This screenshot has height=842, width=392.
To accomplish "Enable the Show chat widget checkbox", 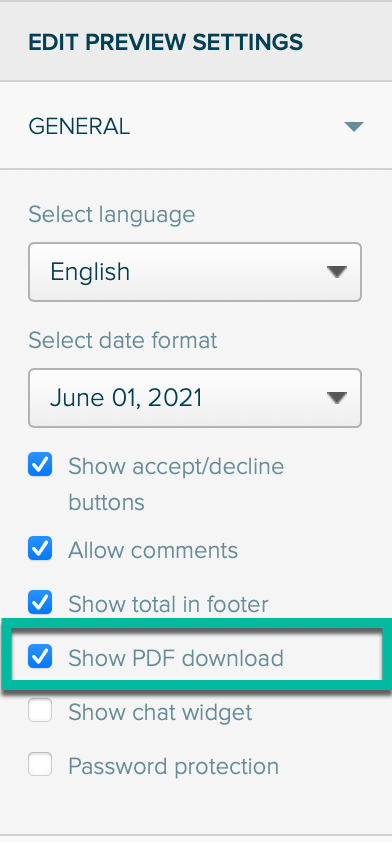I will click(40, 710).
